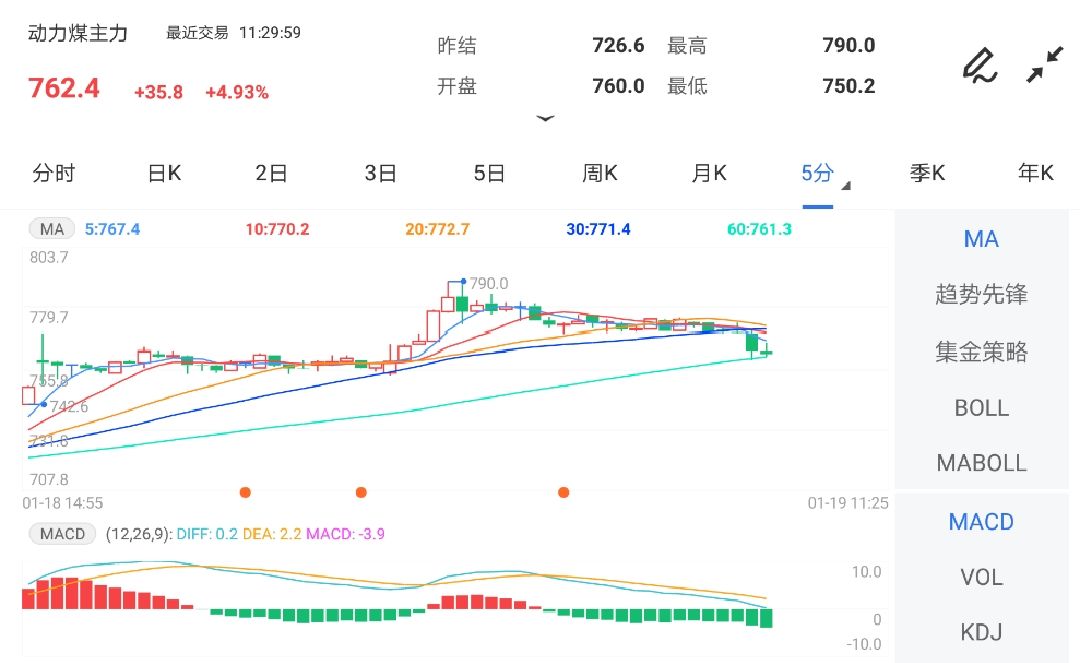1080x663 pixels.
Task: Click the first orange event dot
Action: [245, 492]
